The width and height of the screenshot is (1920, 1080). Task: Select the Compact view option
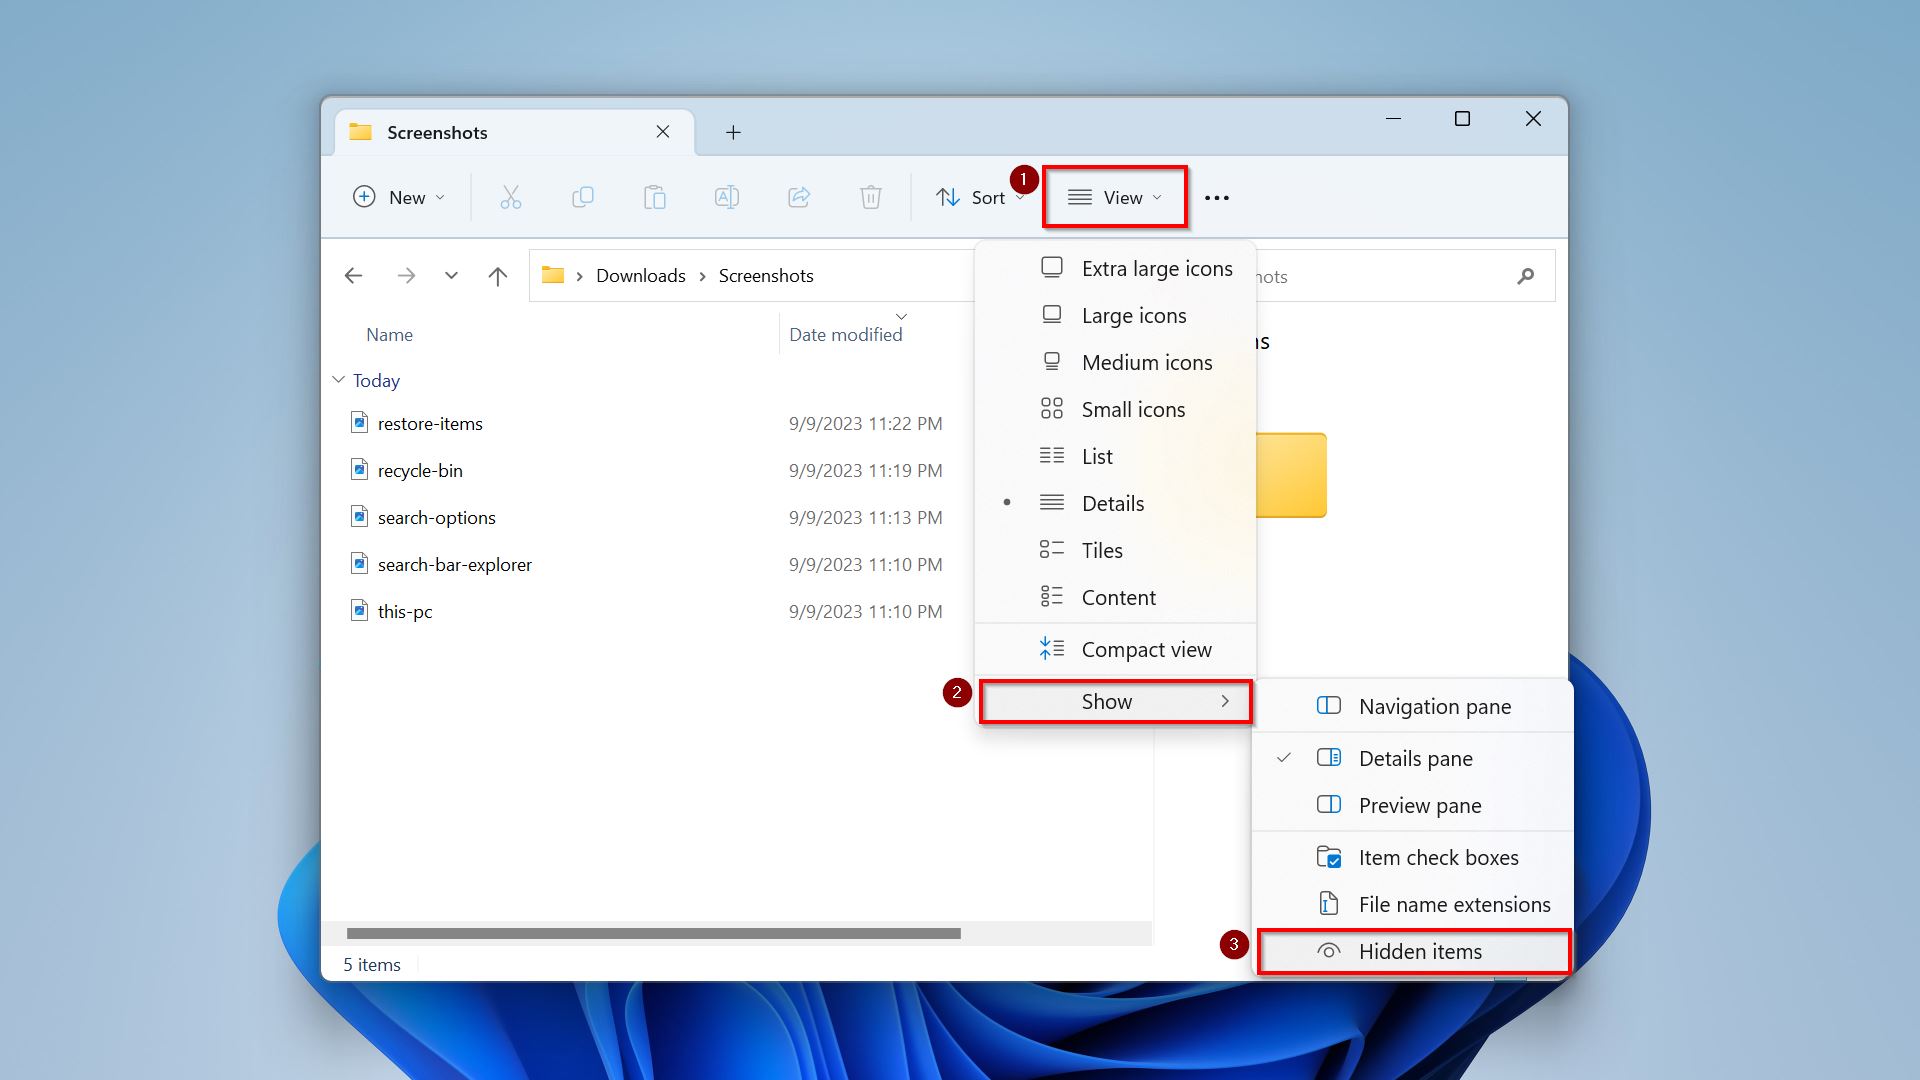tap(1145, 649)
